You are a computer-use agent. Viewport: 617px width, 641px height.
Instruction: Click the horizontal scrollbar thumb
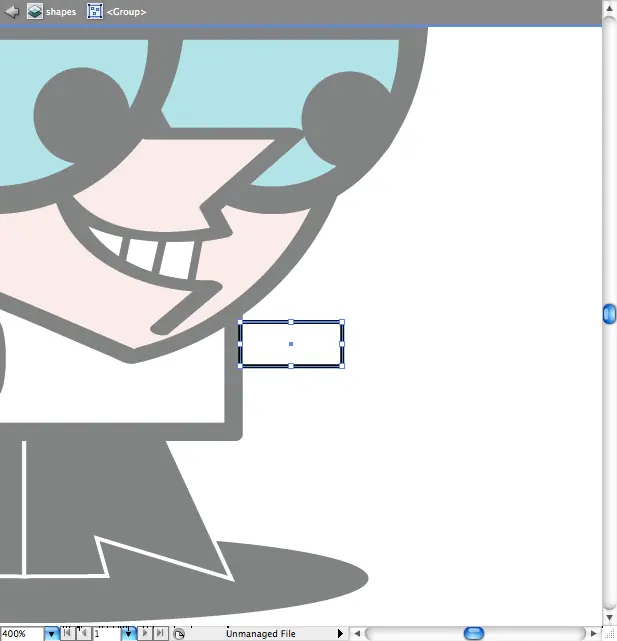pyautogui.click(x=474, y=634)
